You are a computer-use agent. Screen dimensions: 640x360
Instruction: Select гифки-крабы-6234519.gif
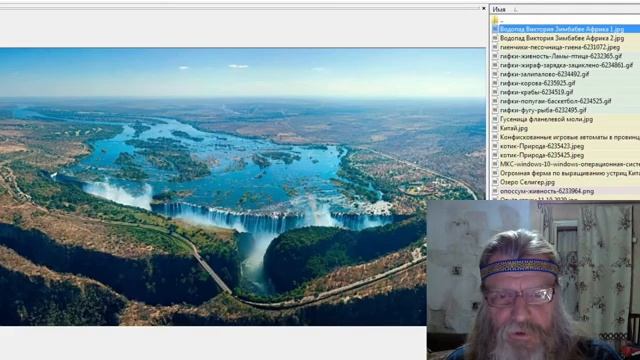click(x=537, y=92)
